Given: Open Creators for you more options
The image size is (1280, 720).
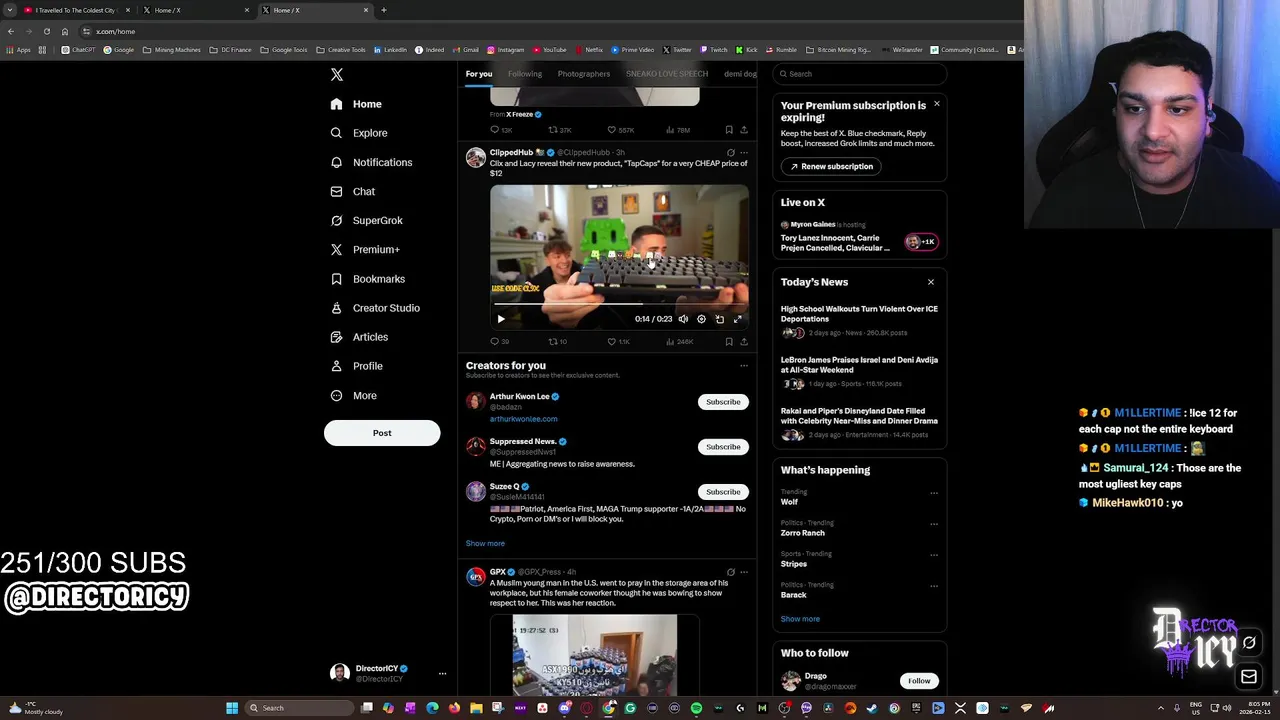Looking at the screenshot, I should (743, 366).
